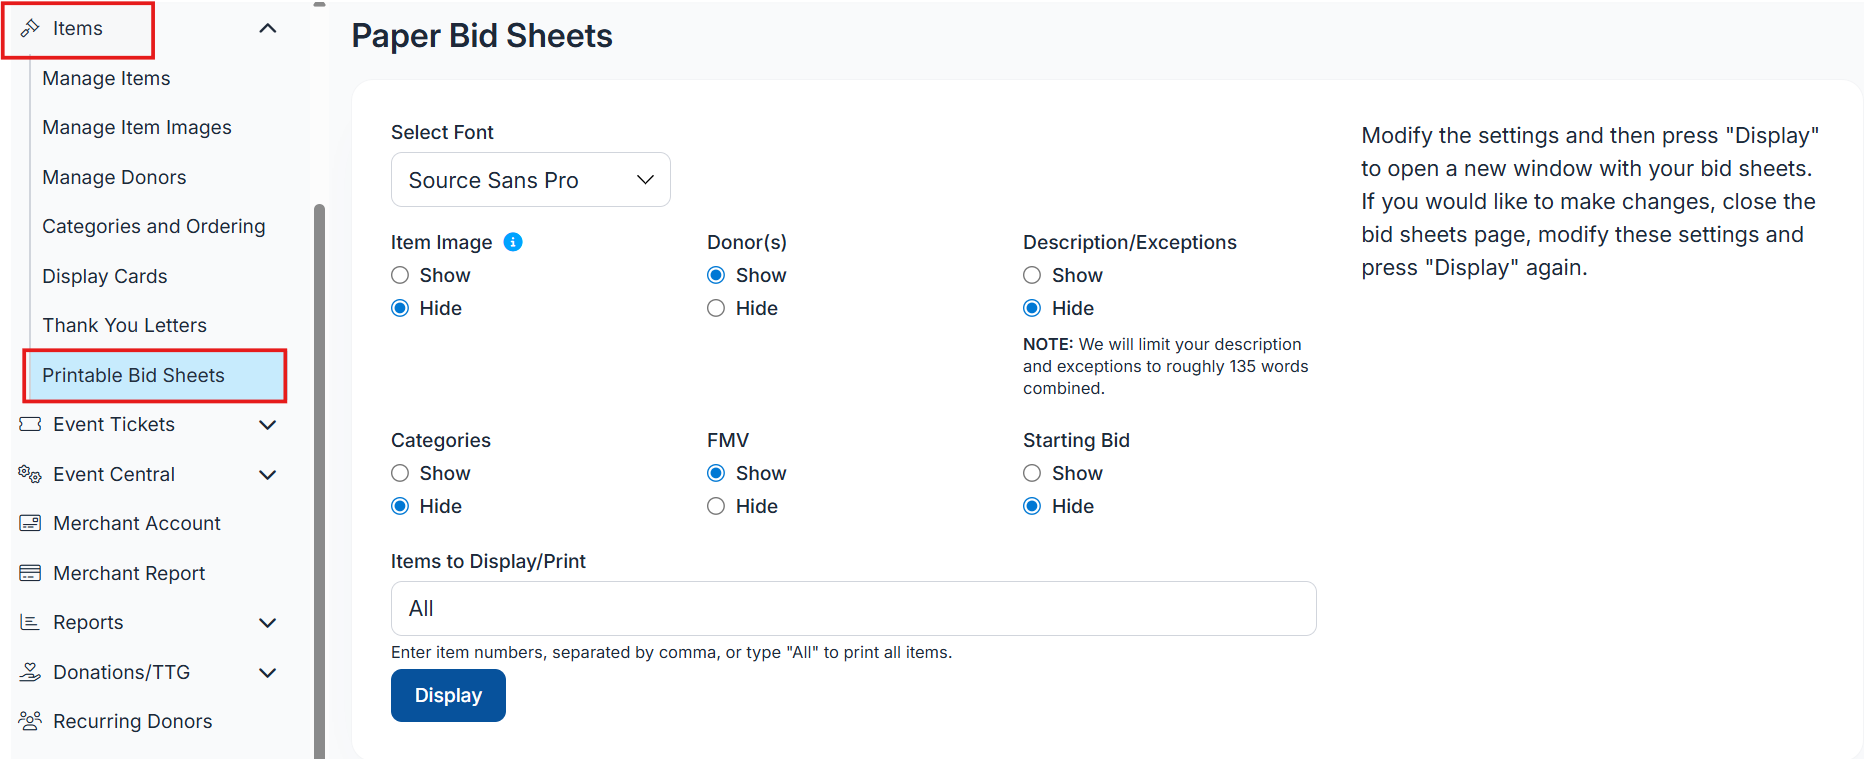Click the Event Central gears icon
1864x759 pixels.
tap(30, 474)
